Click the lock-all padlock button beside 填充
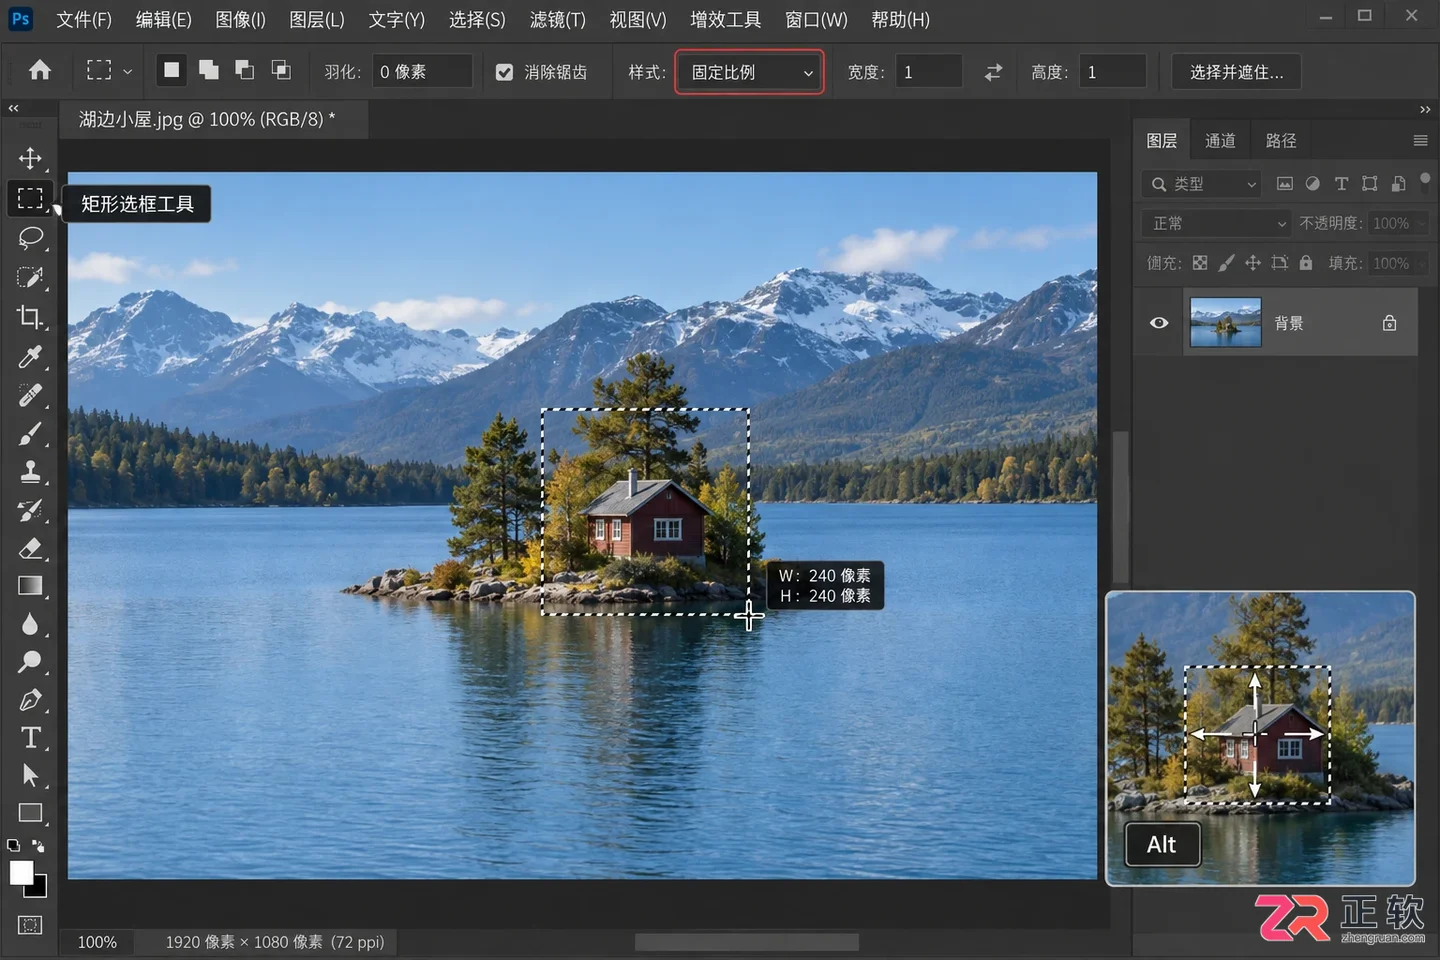The width and height of the screenshot is (1440, 960). coord(1306,263)
